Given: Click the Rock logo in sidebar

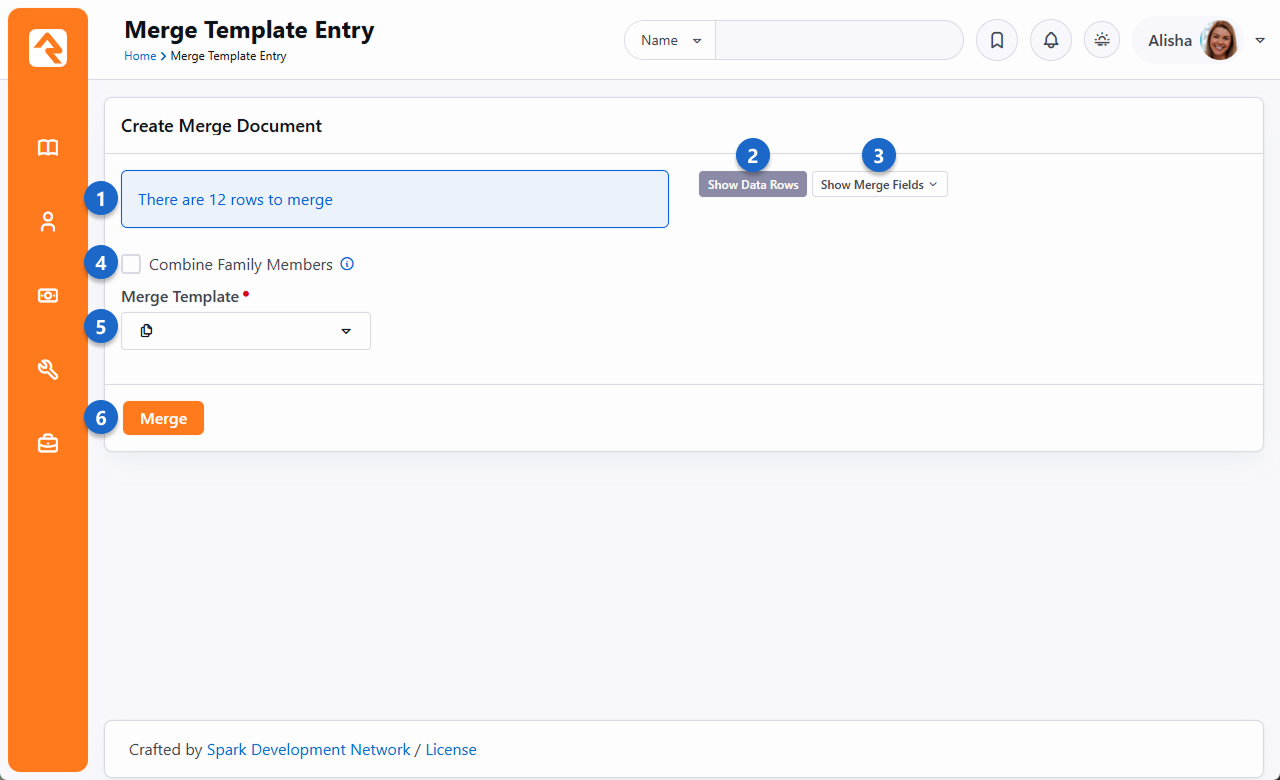Looking at the screenshot, I should pyautogui.click(x=48, y=48).
